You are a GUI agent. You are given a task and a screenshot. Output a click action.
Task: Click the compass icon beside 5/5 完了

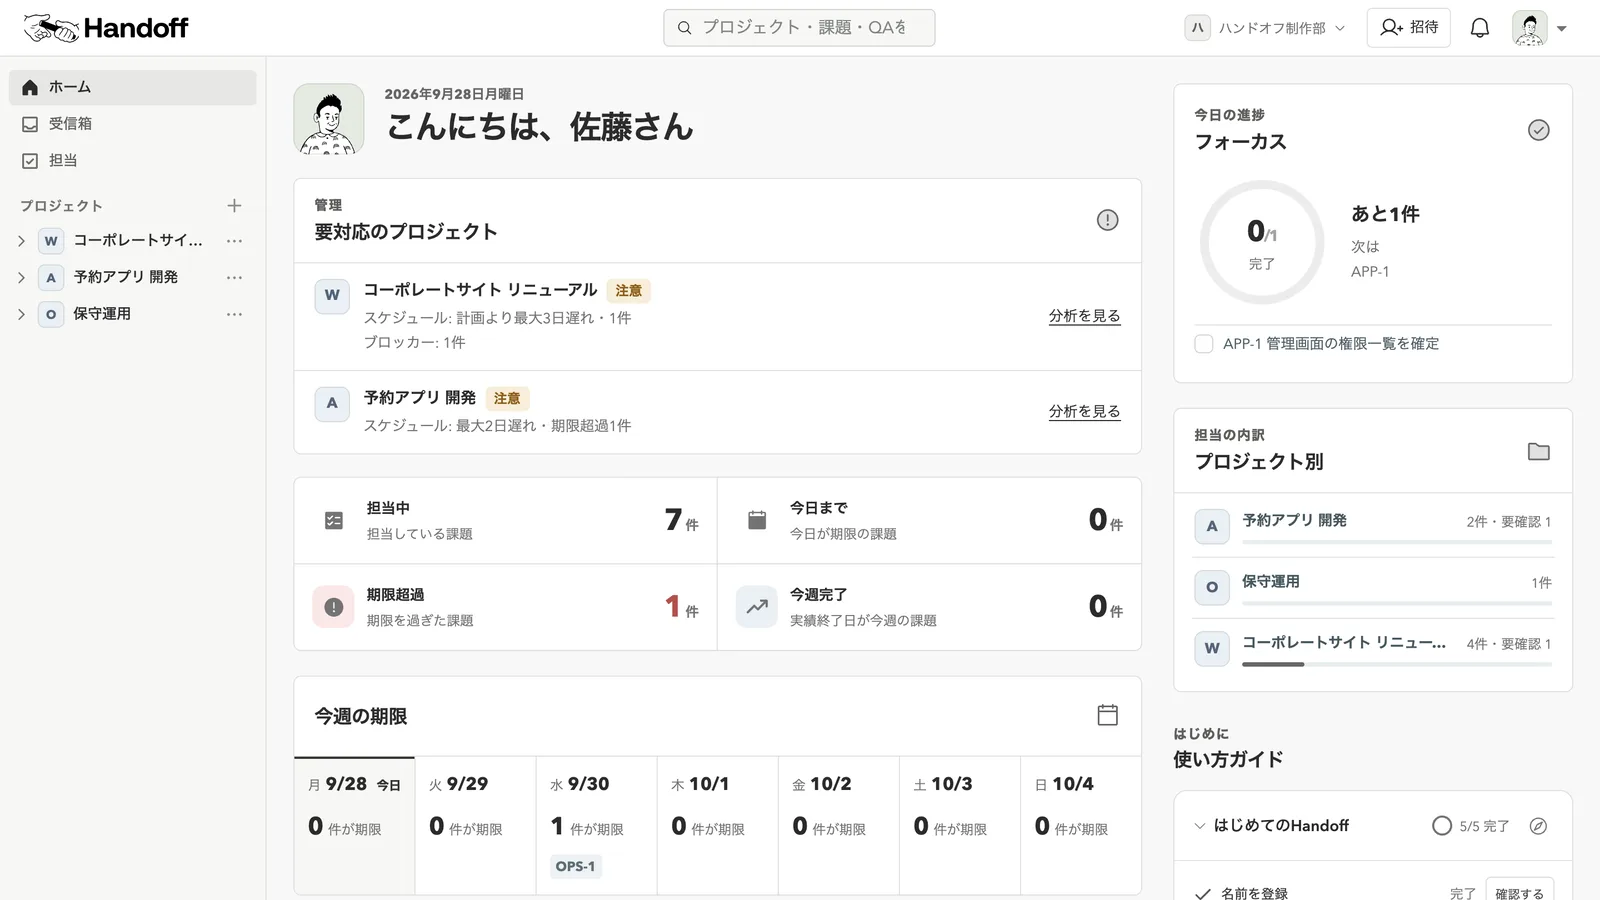[1539, 826]
